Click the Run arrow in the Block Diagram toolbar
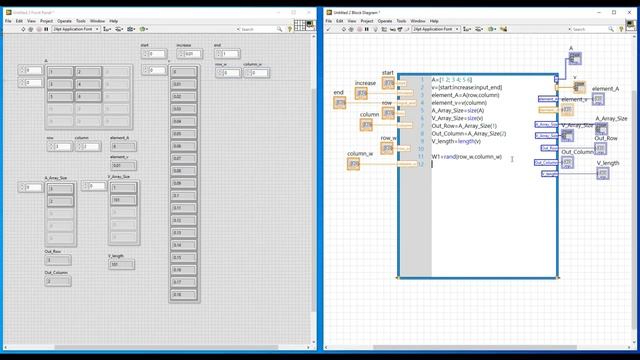This screenshot has width=640, height=360. tap(343, 29)
